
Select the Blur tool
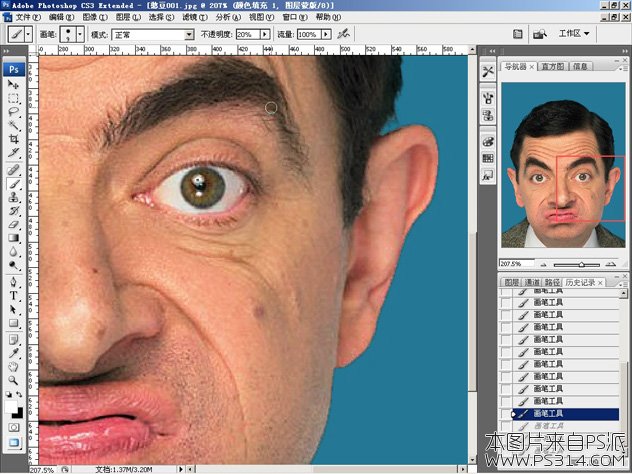click(x=14, y=252)
